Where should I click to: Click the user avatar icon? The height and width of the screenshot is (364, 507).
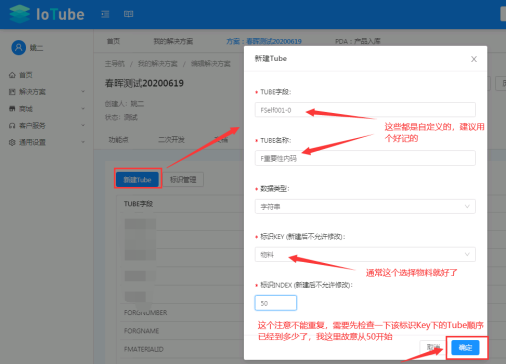[19, 48]
